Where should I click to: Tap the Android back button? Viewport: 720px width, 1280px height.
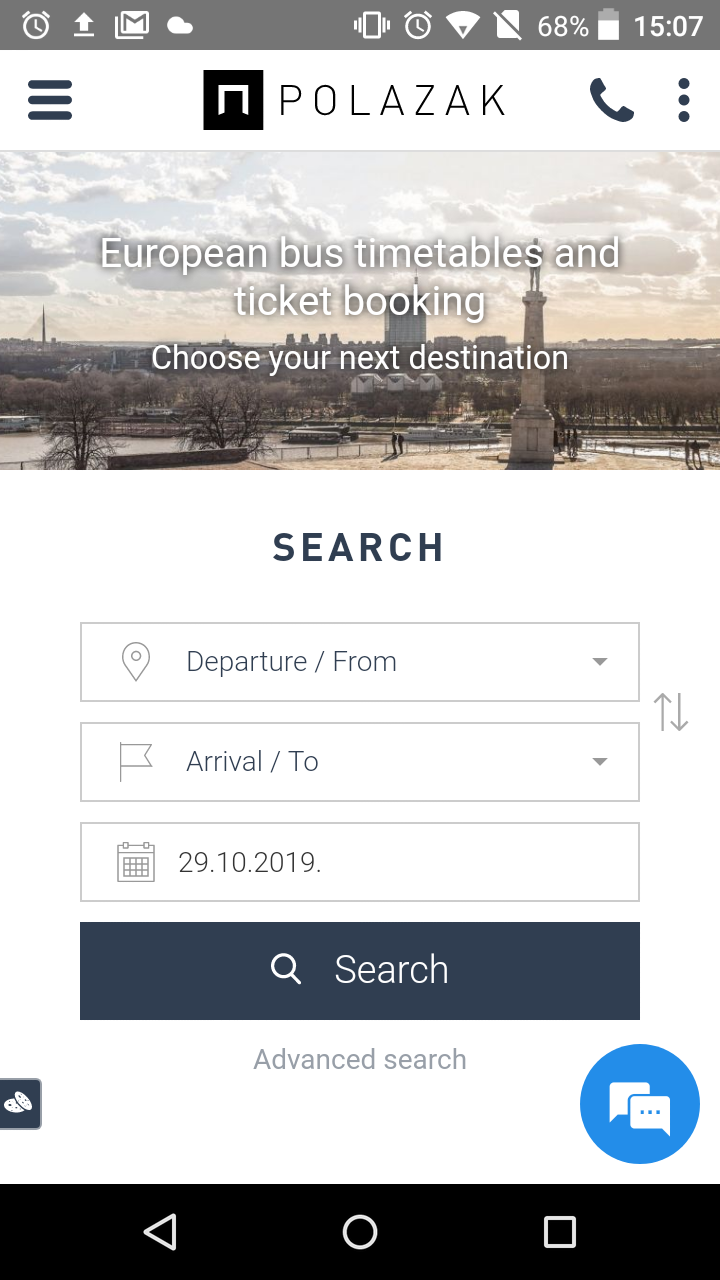[x=160, y=1232]
